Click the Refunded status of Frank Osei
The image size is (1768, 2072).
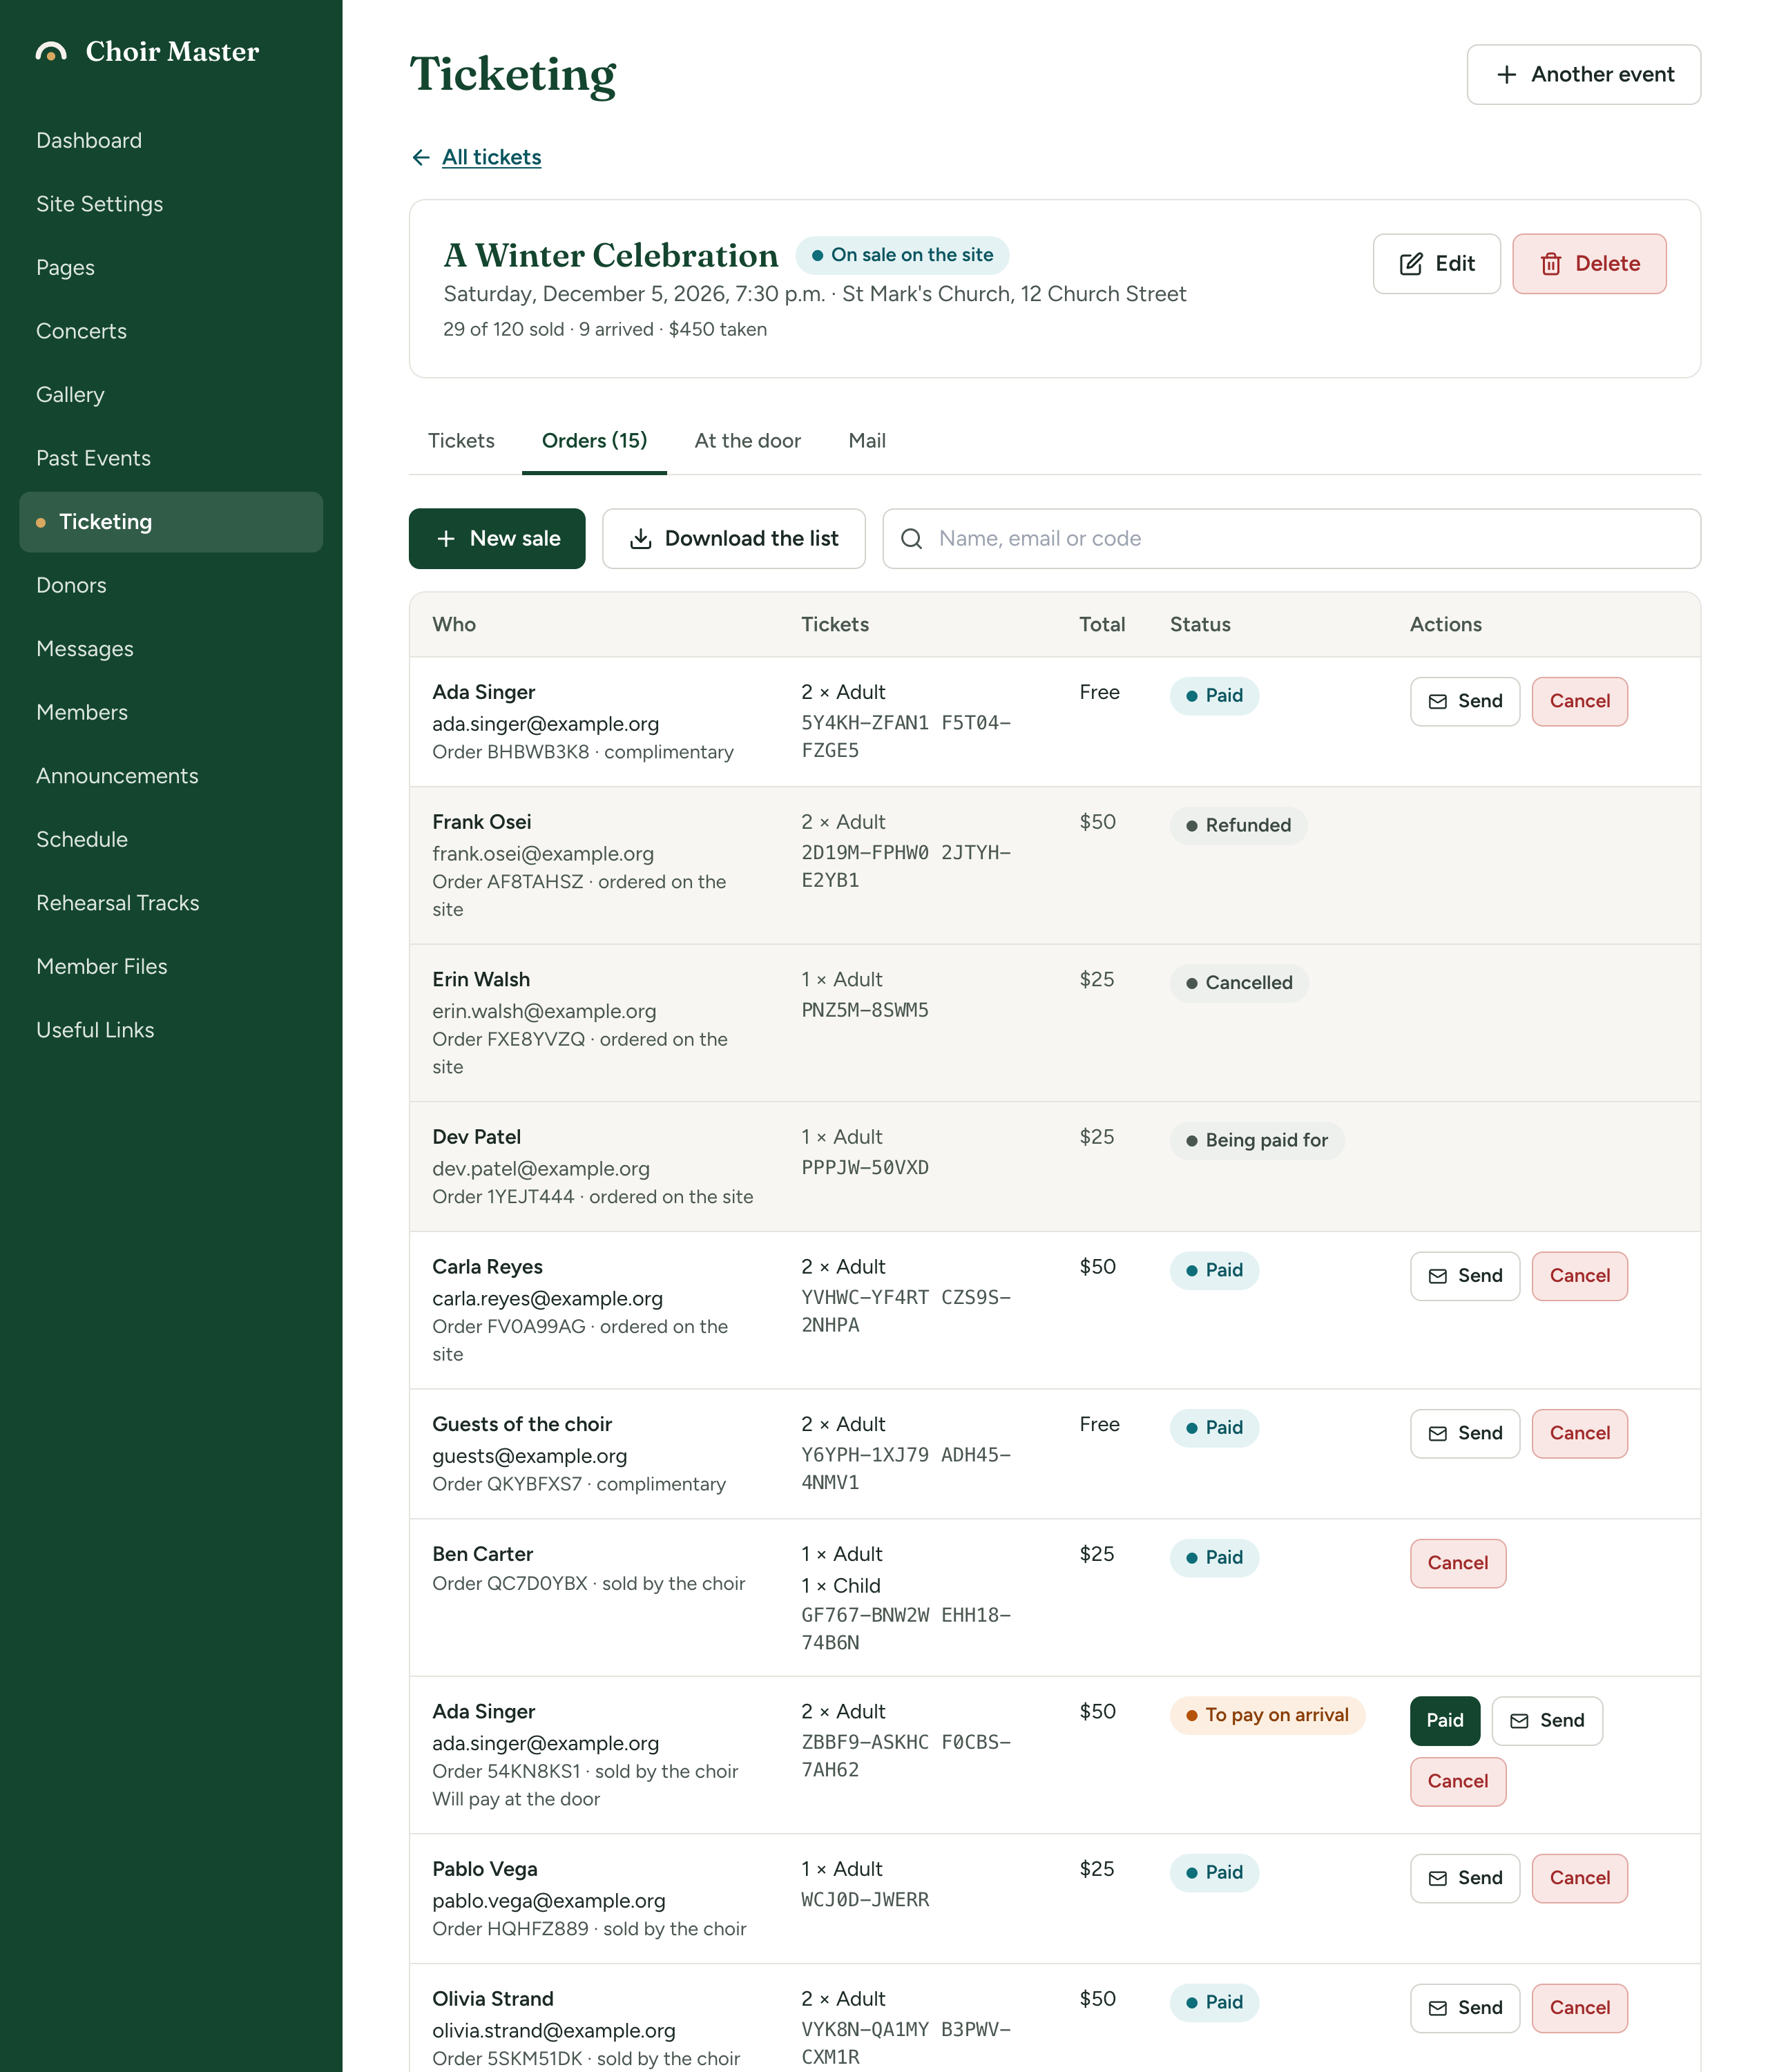pos(1238,826)
